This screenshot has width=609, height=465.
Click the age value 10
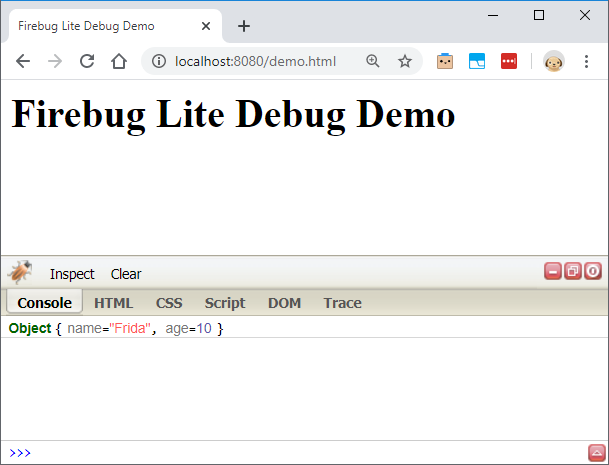click(204, 328)
